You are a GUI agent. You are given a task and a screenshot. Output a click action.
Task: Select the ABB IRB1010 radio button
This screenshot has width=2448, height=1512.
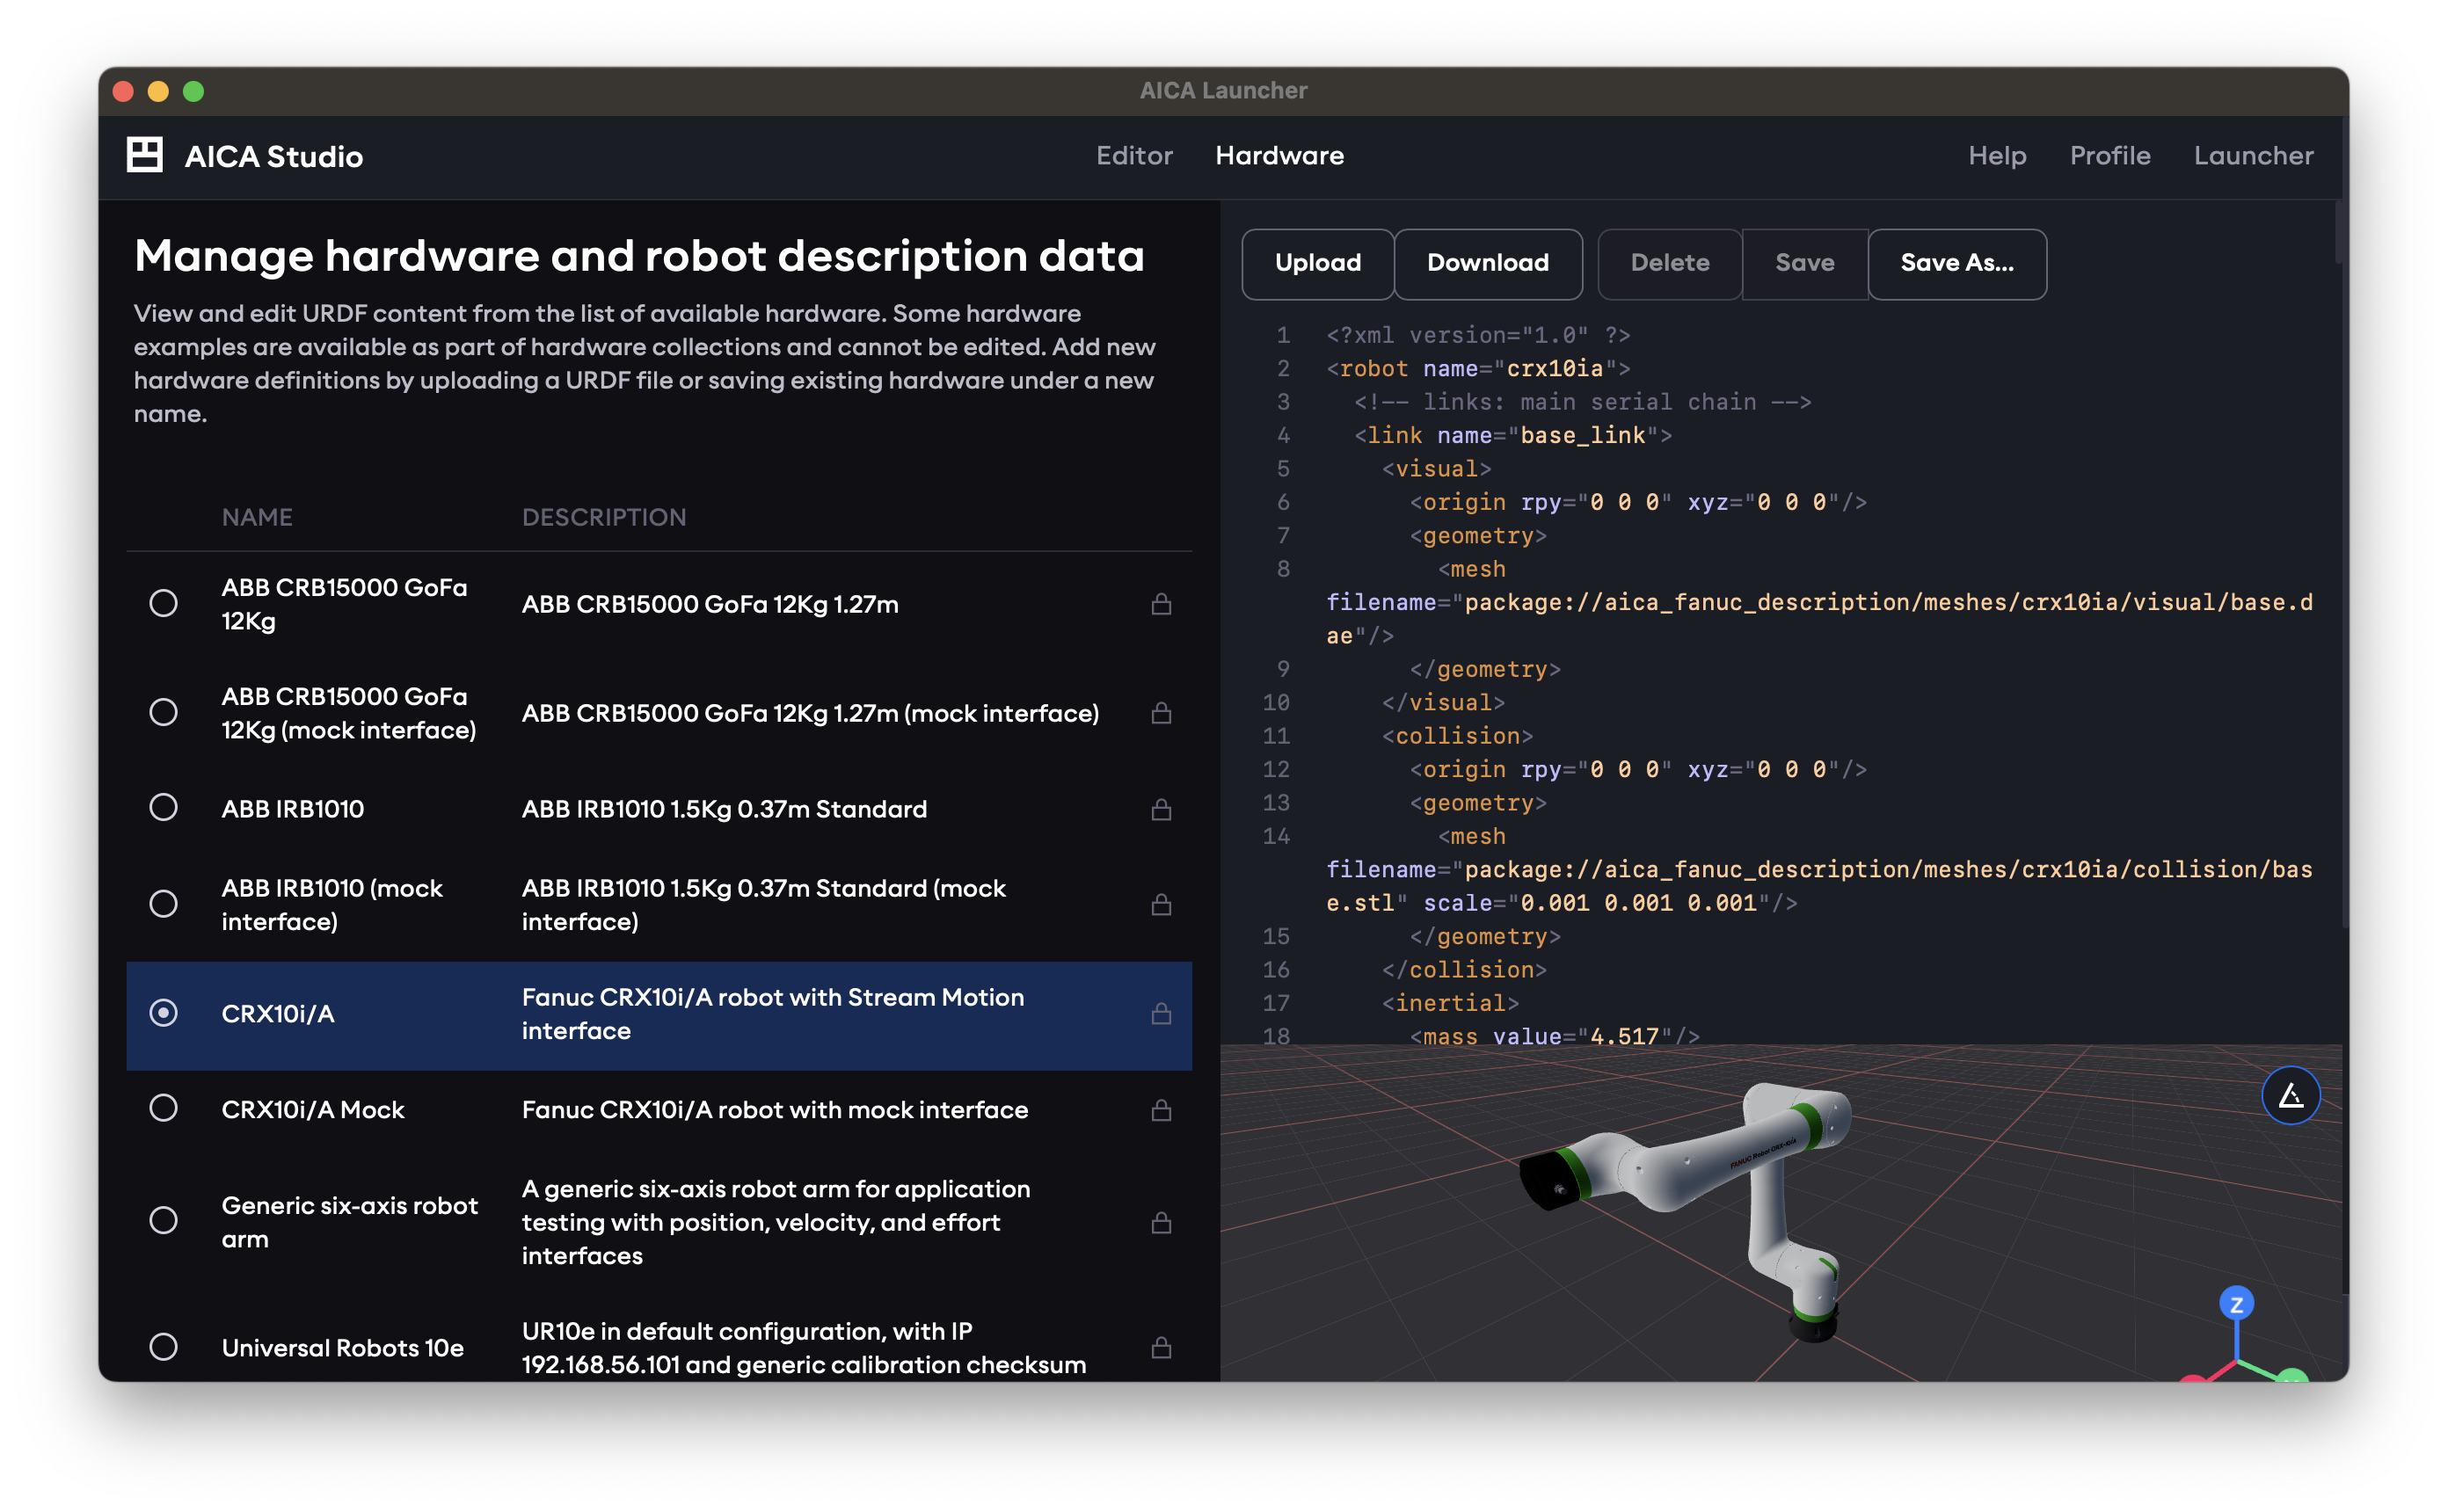pos(163,810)
